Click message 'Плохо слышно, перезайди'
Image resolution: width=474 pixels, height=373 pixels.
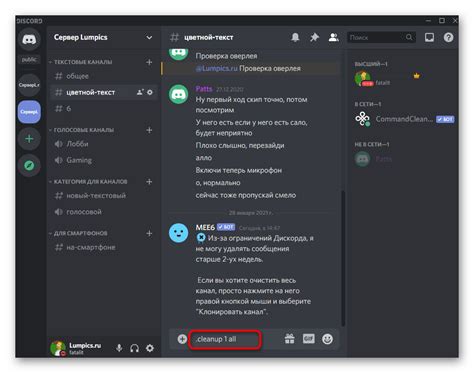(x=240, y=145)
